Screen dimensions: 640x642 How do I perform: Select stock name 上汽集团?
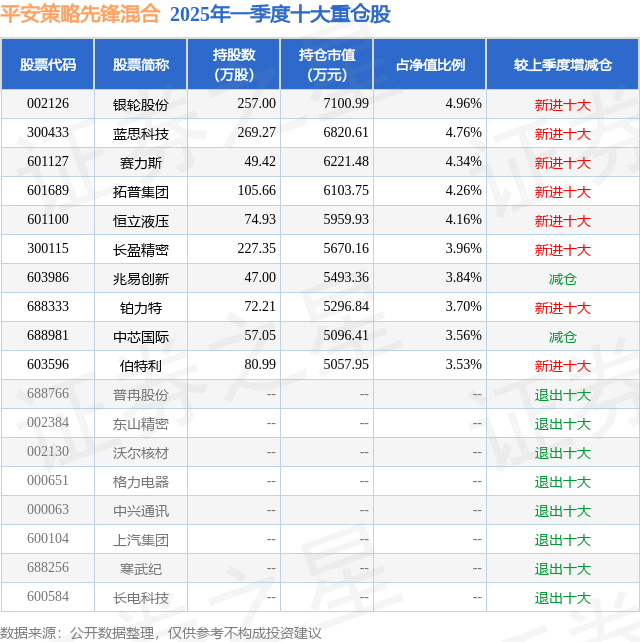[x=141, y=541]
